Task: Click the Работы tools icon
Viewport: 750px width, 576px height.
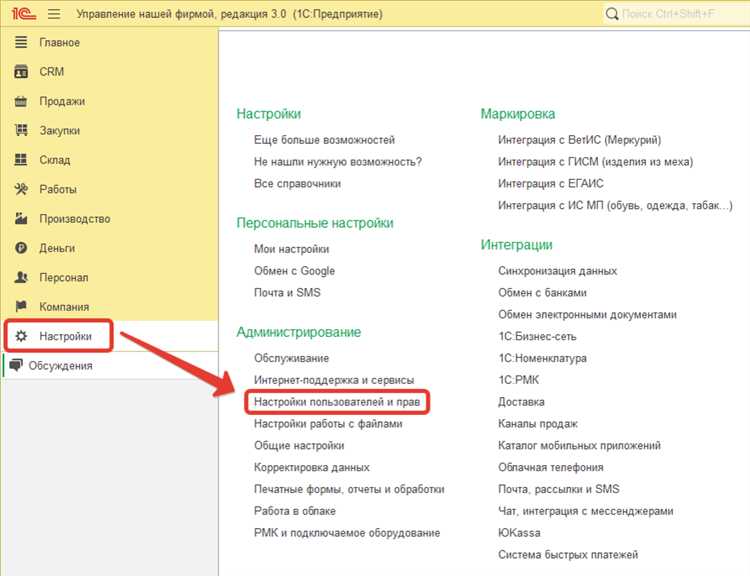Action: tap(21, 189)
